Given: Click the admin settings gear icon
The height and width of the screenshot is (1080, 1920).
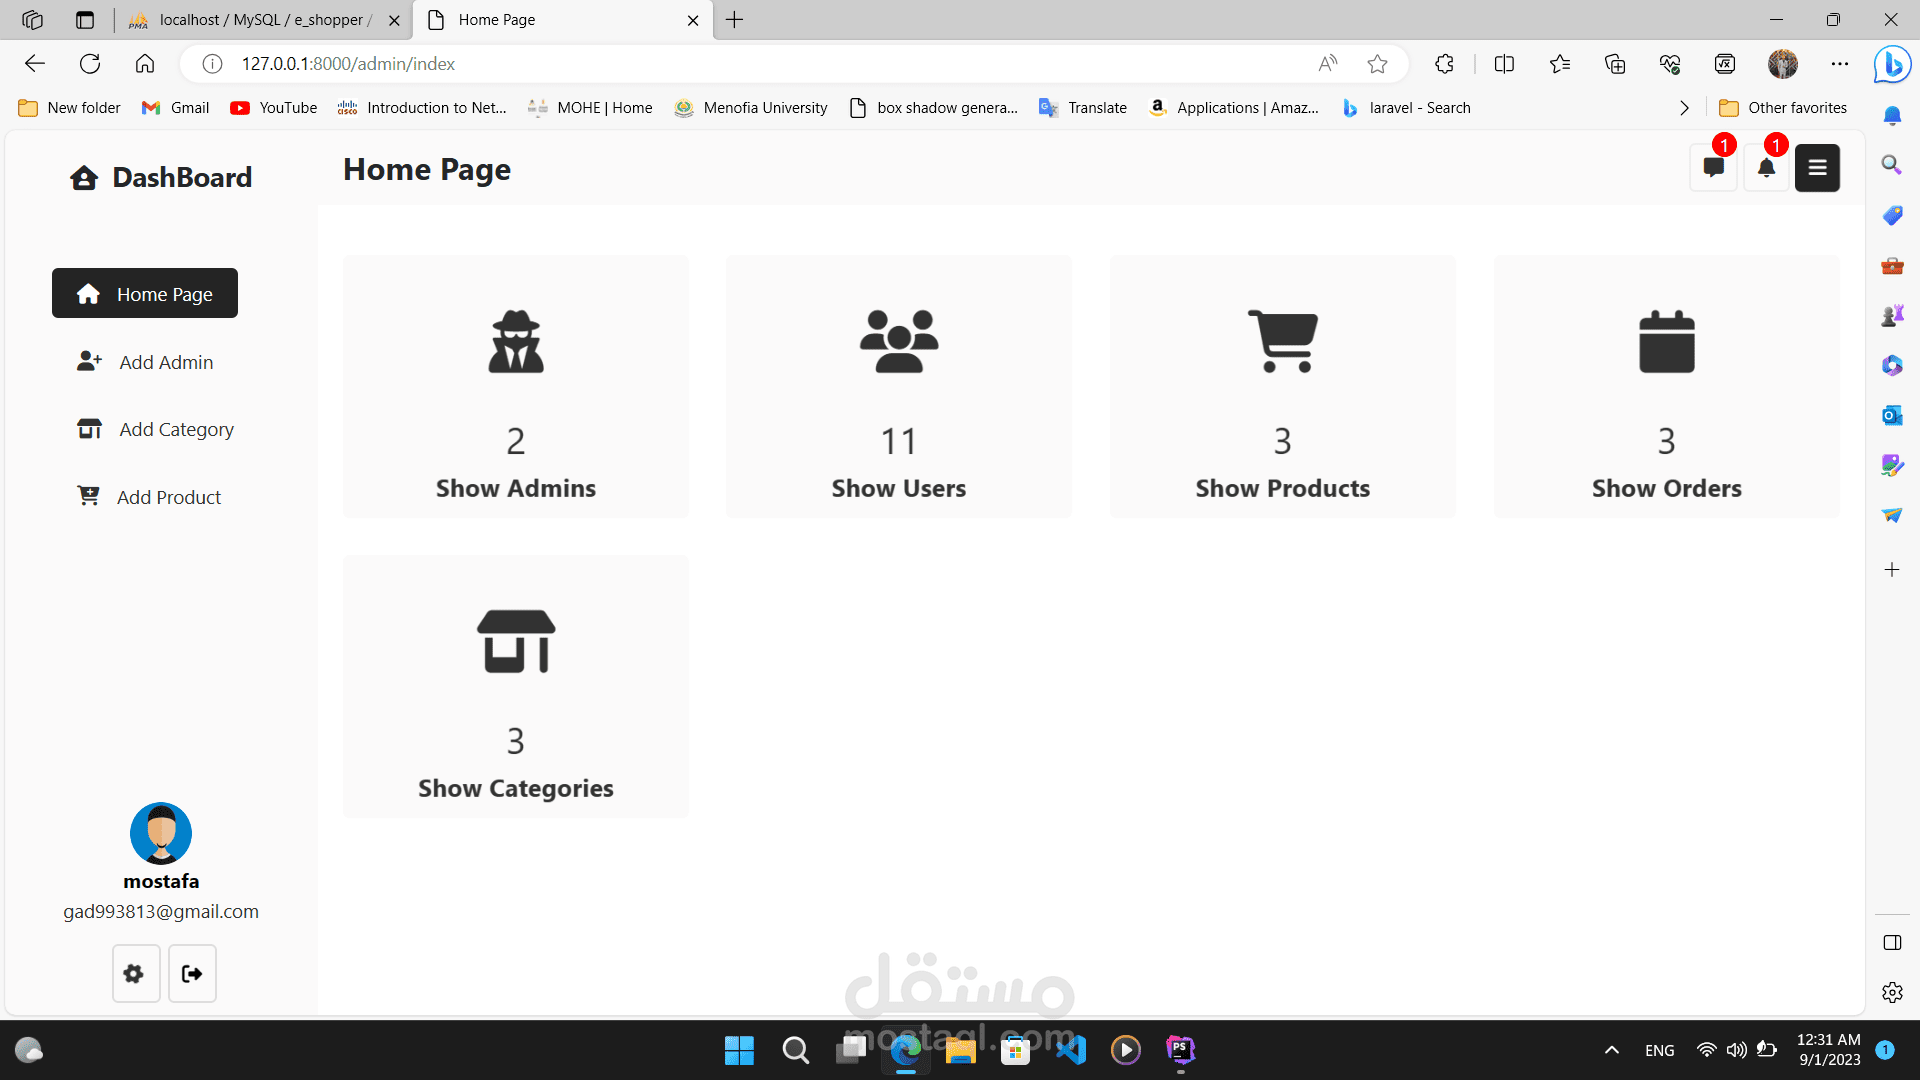Looking at the screenshot, I should click(x=135, y=973).
